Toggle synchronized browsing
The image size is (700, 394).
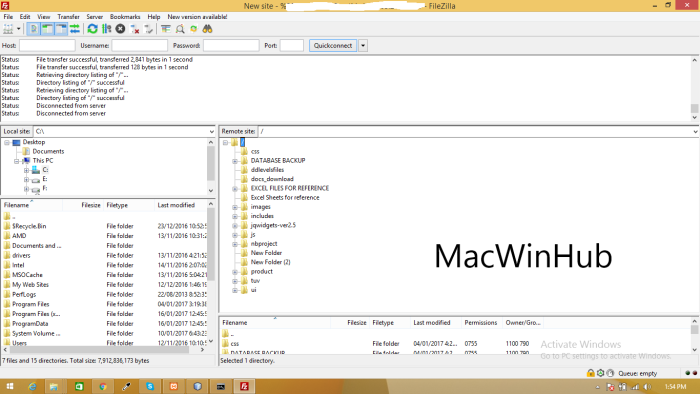pos(193,29)
